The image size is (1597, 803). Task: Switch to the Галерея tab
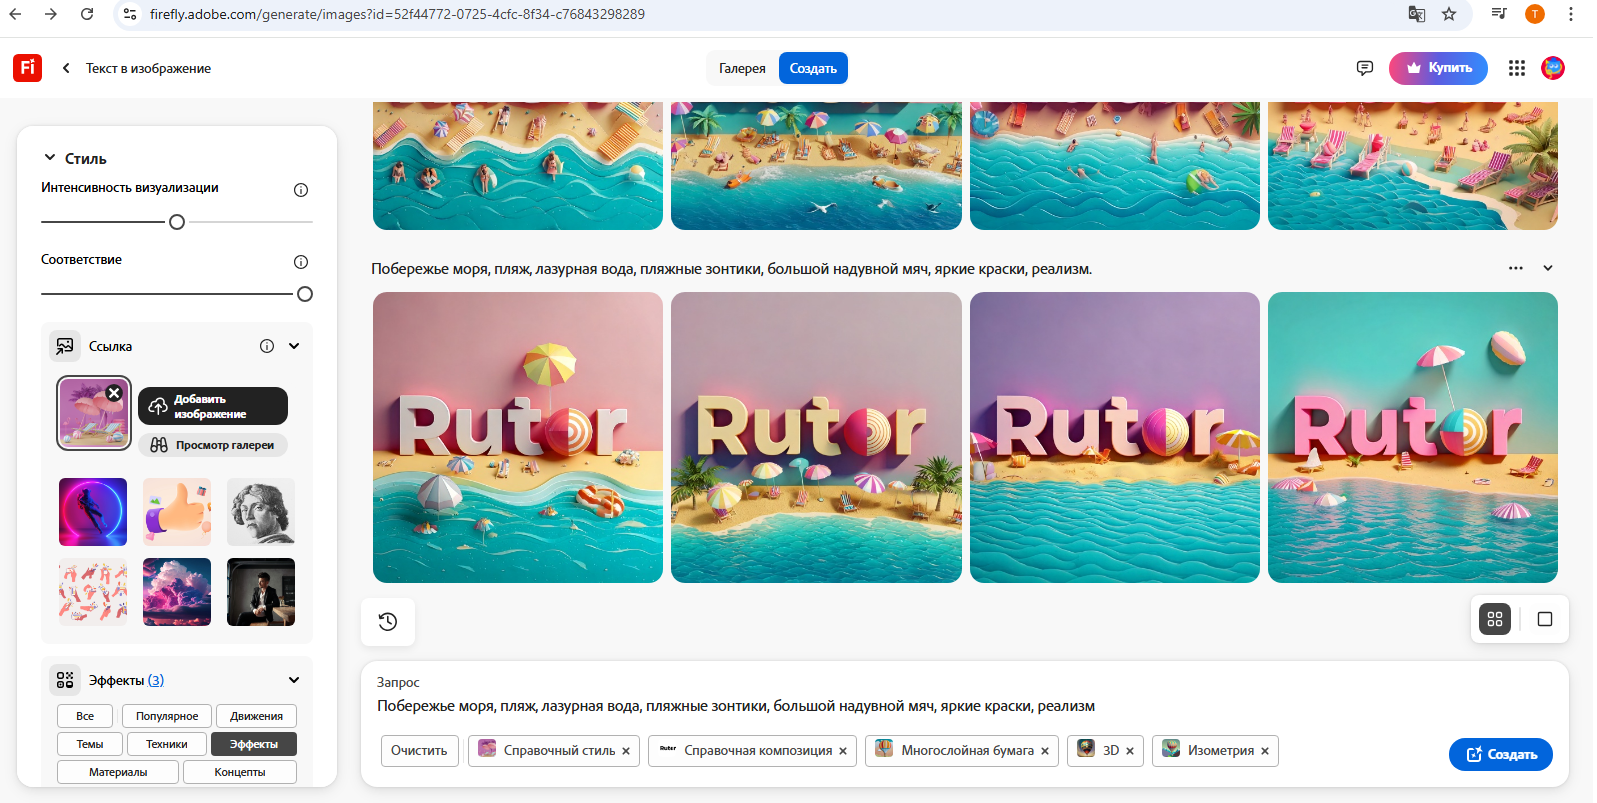[x=742, y=68]
